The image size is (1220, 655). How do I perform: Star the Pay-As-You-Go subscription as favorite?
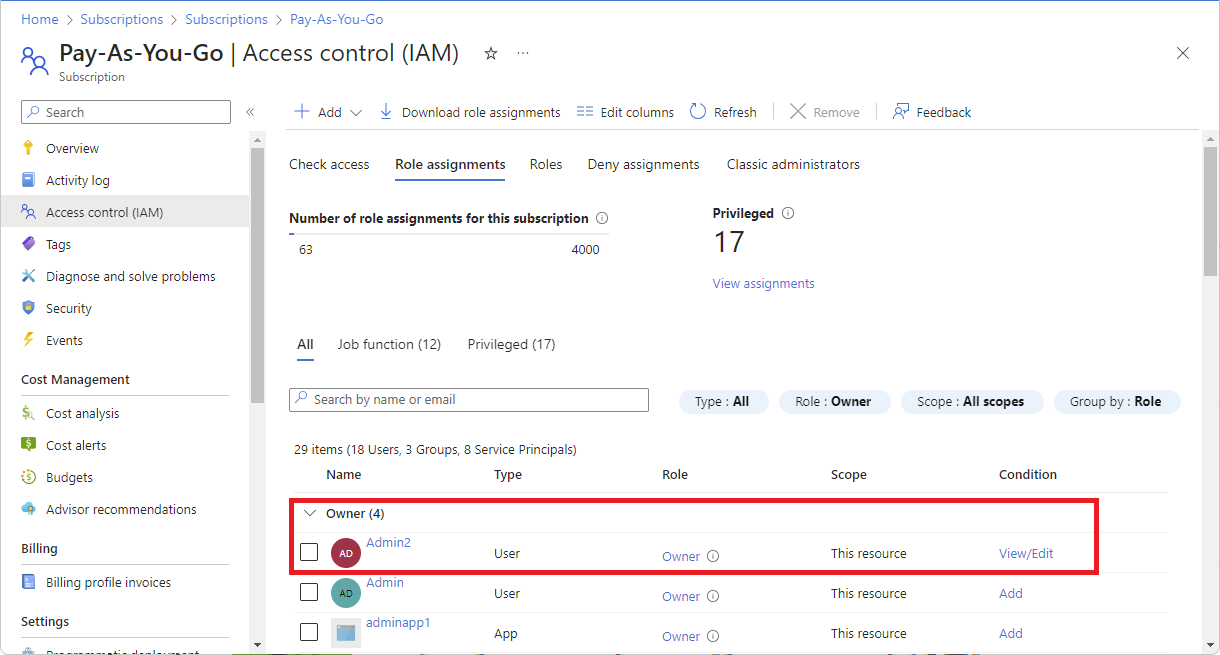tap(490, 53)
